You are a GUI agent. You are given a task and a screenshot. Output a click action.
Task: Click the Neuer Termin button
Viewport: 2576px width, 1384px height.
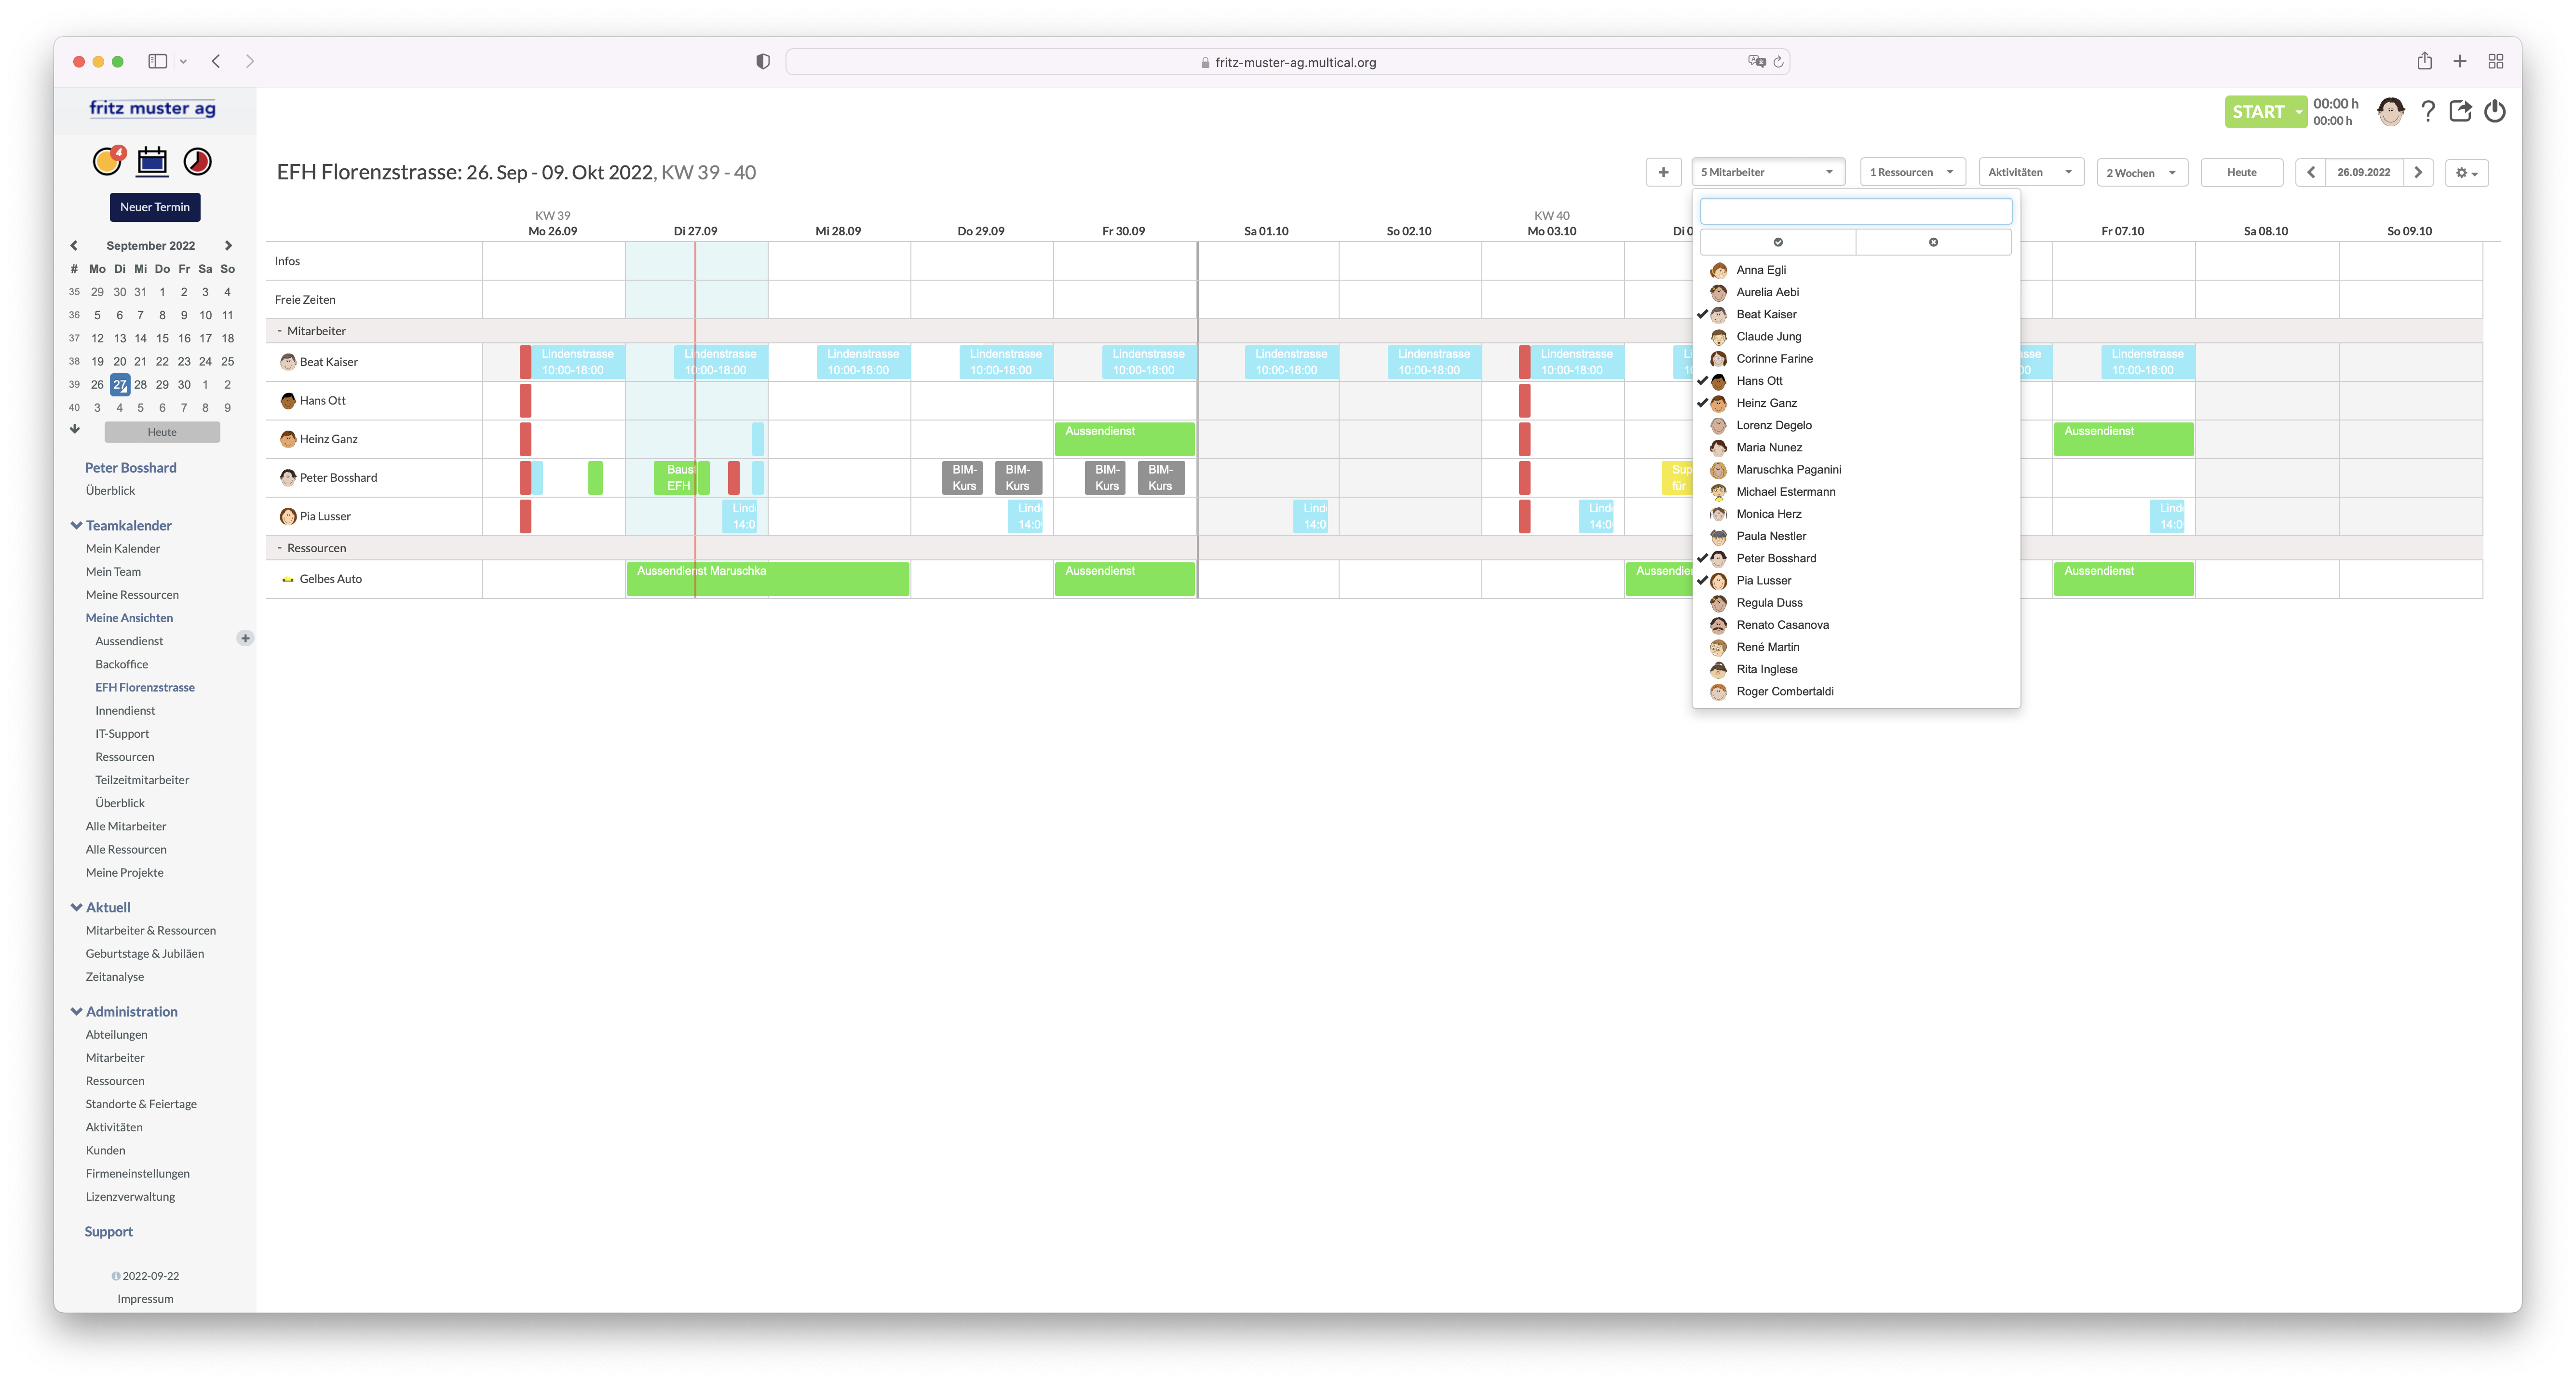click(155, 207)
